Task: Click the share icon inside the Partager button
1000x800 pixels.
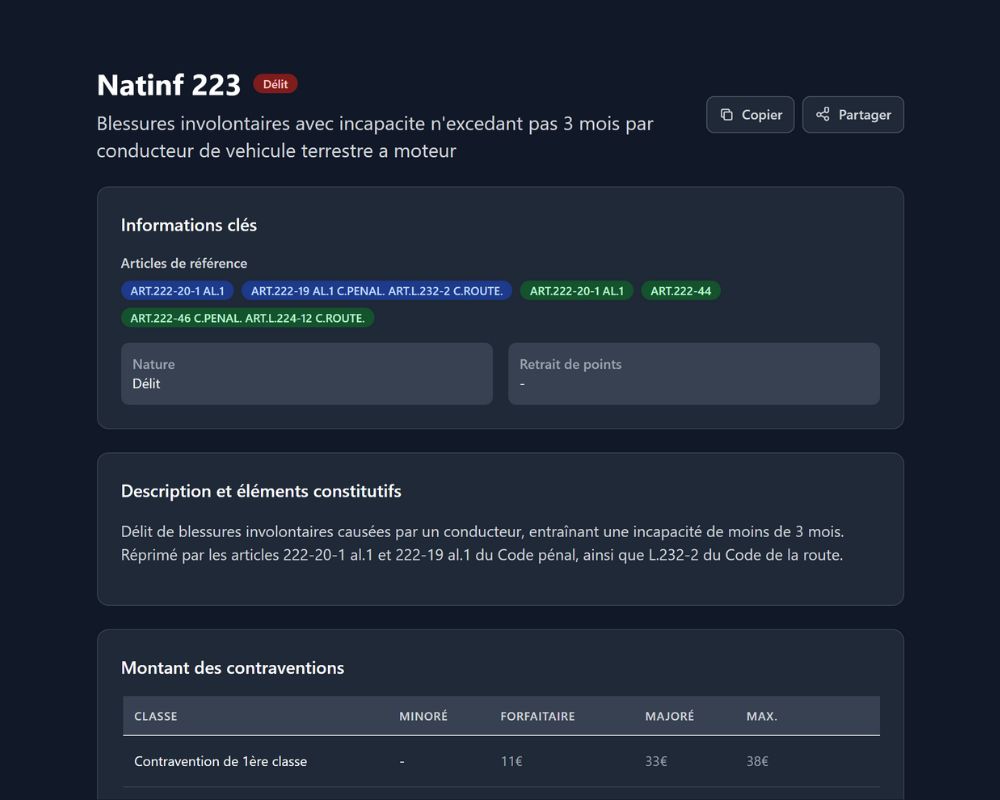Action: click(824, 114)
